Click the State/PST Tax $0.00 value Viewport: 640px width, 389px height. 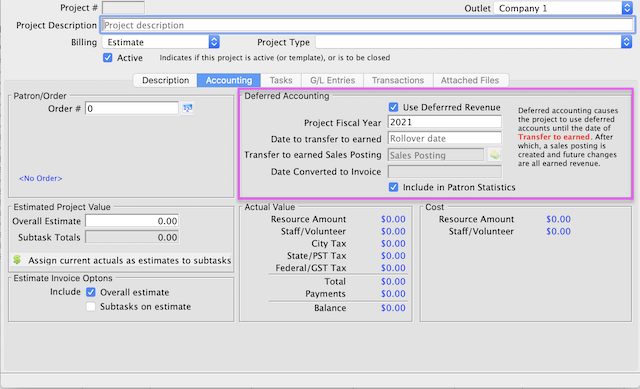(393, 256)
